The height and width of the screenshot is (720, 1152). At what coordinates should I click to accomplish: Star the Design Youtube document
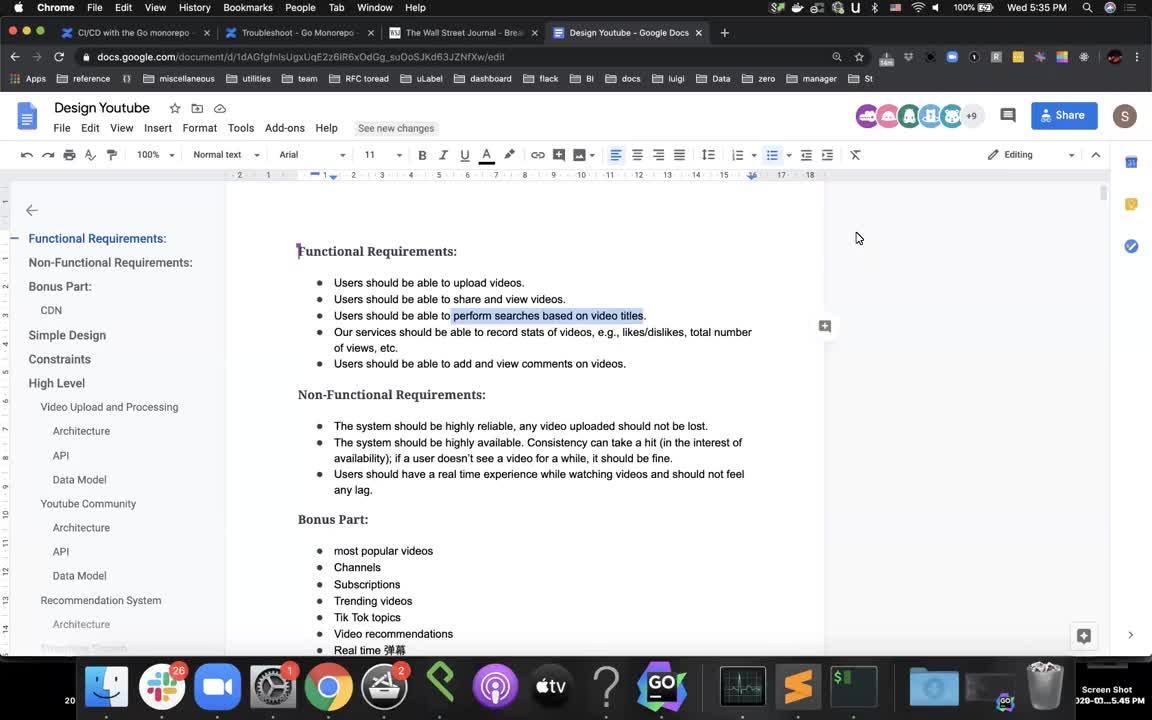[175, 109]
